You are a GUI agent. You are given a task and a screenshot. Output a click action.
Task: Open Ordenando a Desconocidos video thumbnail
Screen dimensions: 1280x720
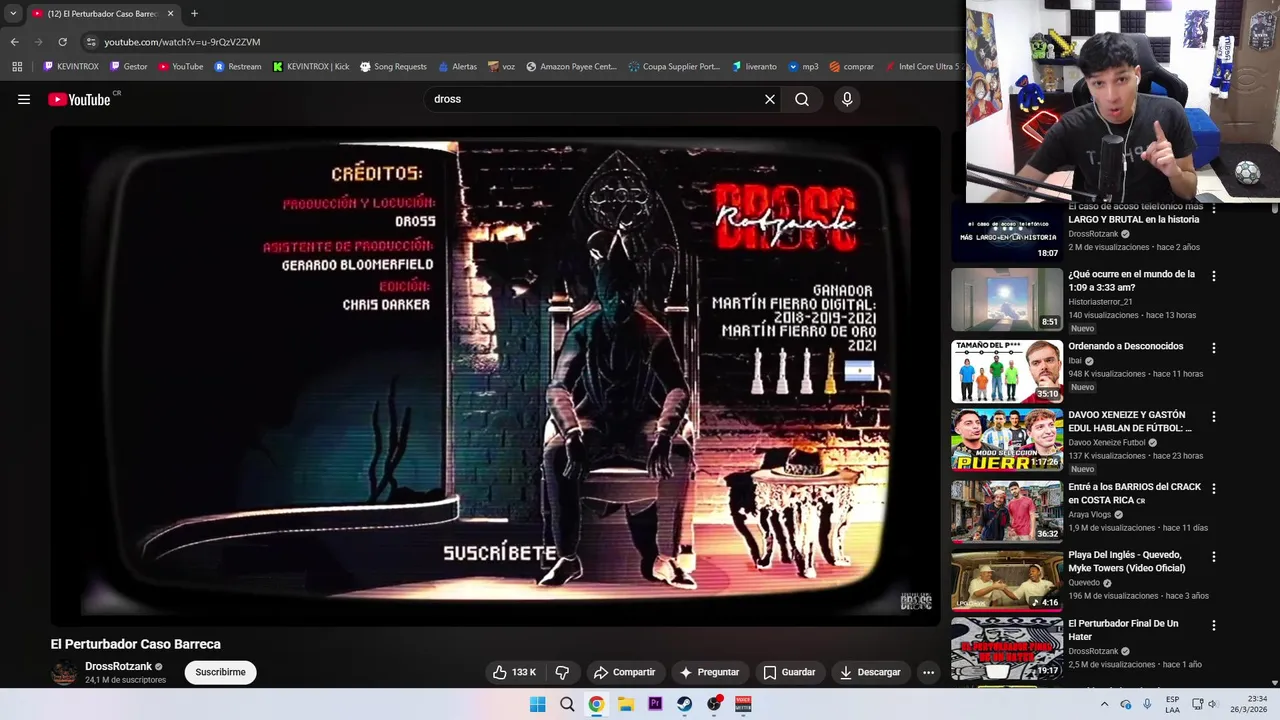tap(1006, 371)
